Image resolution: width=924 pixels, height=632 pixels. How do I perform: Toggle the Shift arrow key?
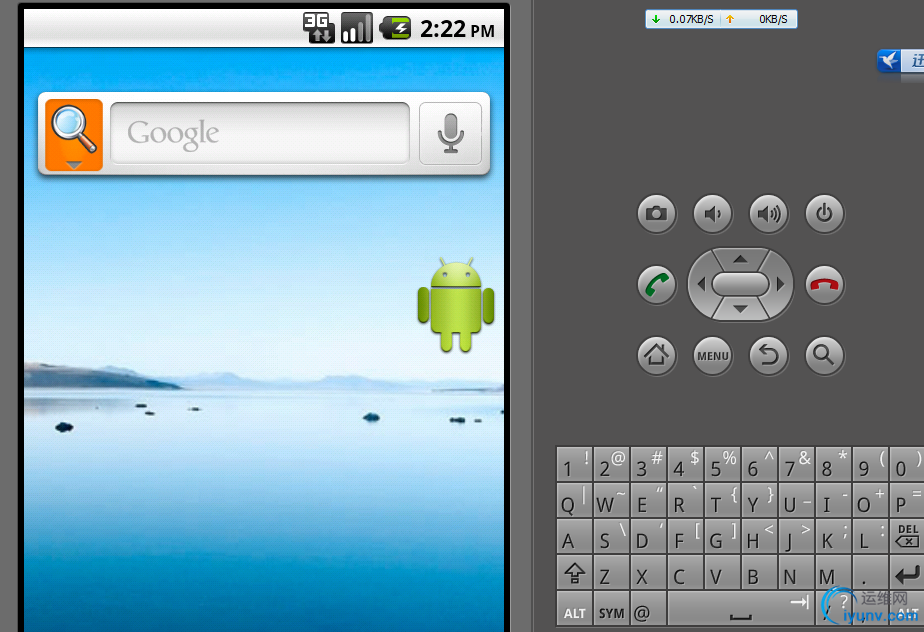[575, 572]
